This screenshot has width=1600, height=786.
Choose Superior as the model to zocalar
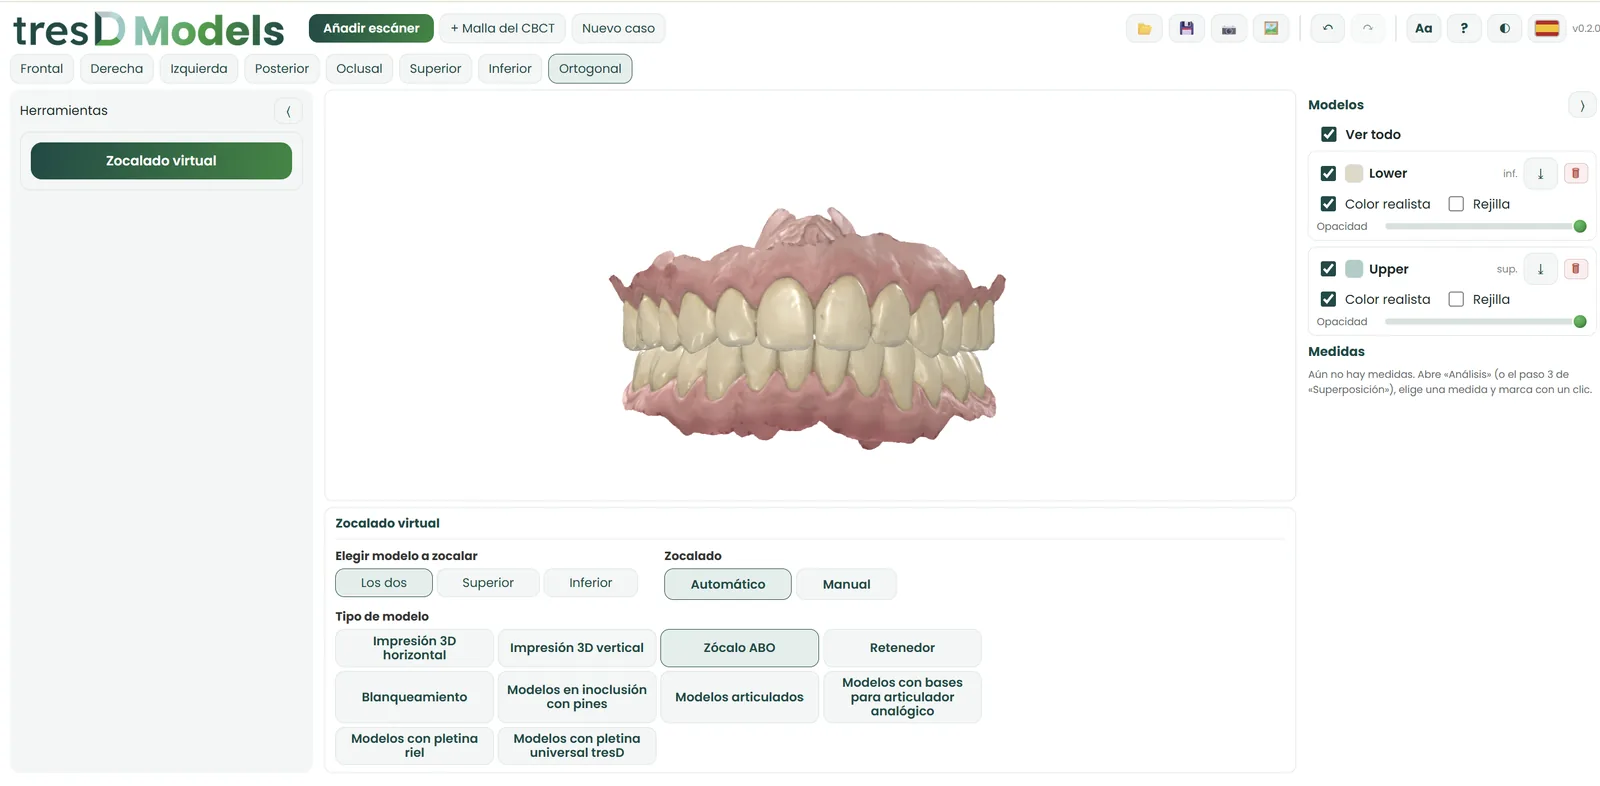point(488,583)
